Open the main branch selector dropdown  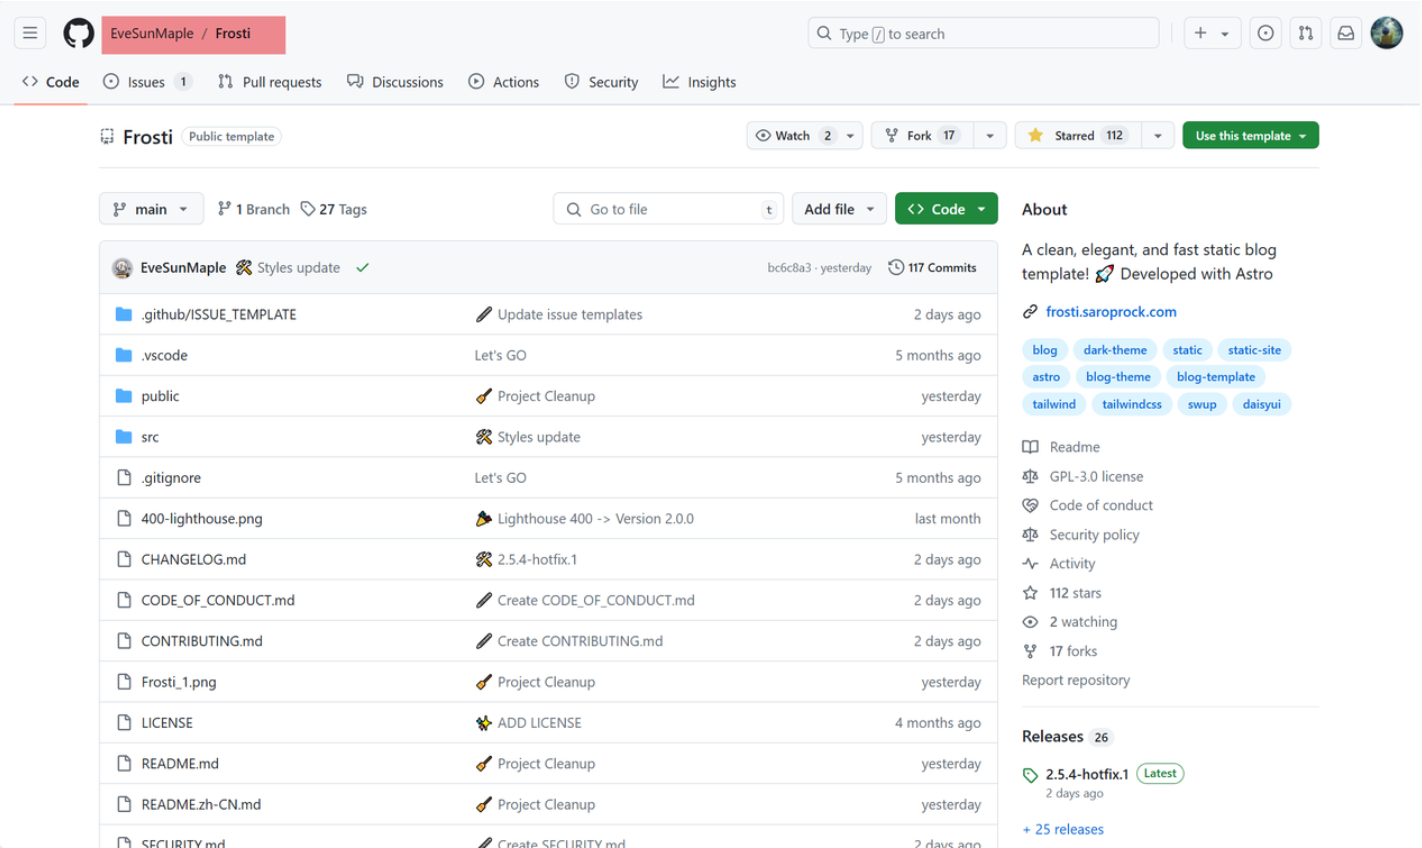coord(151,209)
